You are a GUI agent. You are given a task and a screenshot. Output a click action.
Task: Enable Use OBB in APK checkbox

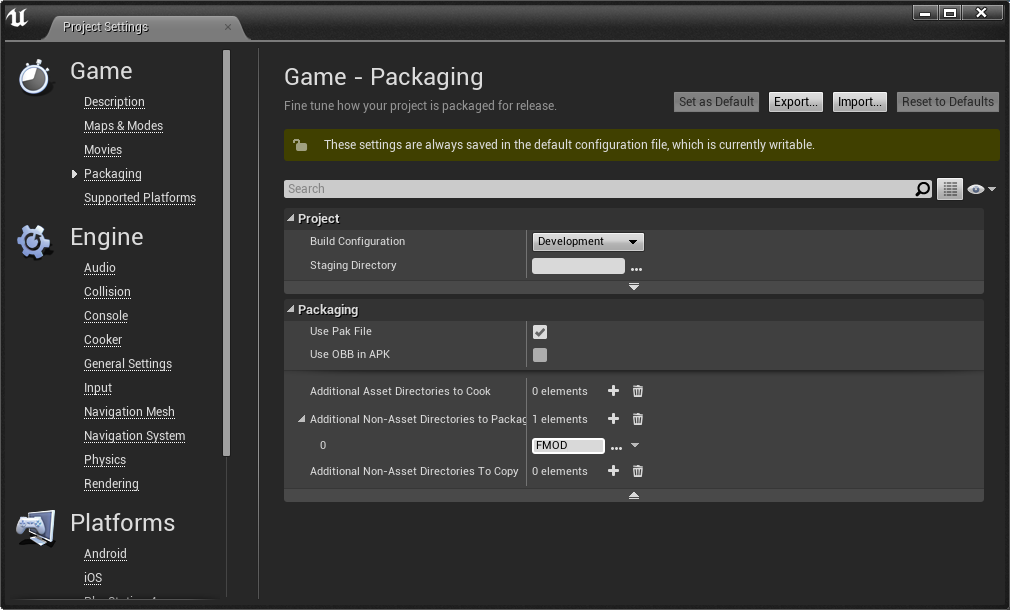coord(540,355)
